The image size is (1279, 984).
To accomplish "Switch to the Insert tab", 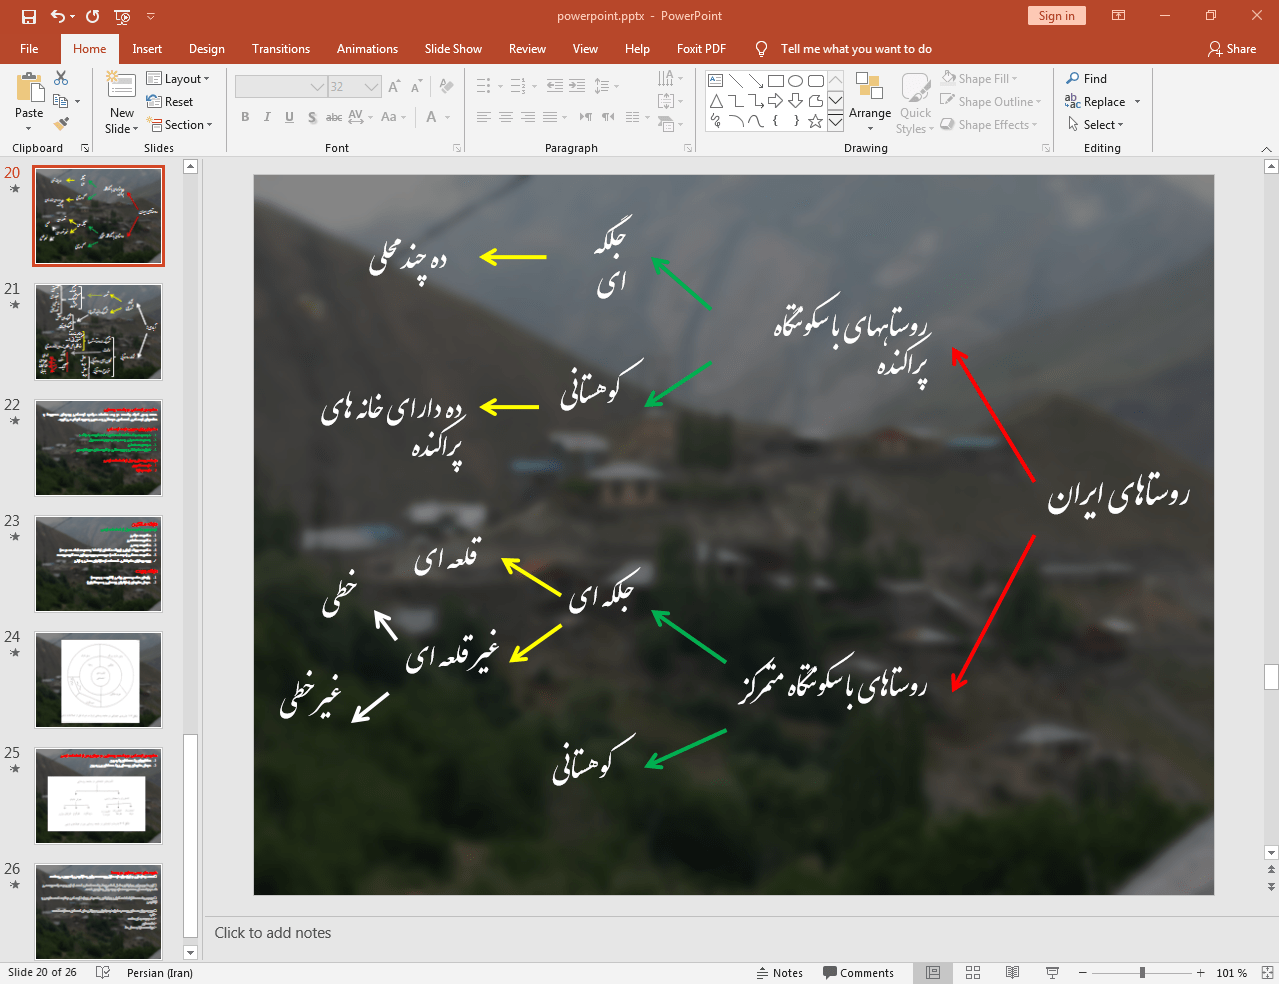I will point(147,49).
